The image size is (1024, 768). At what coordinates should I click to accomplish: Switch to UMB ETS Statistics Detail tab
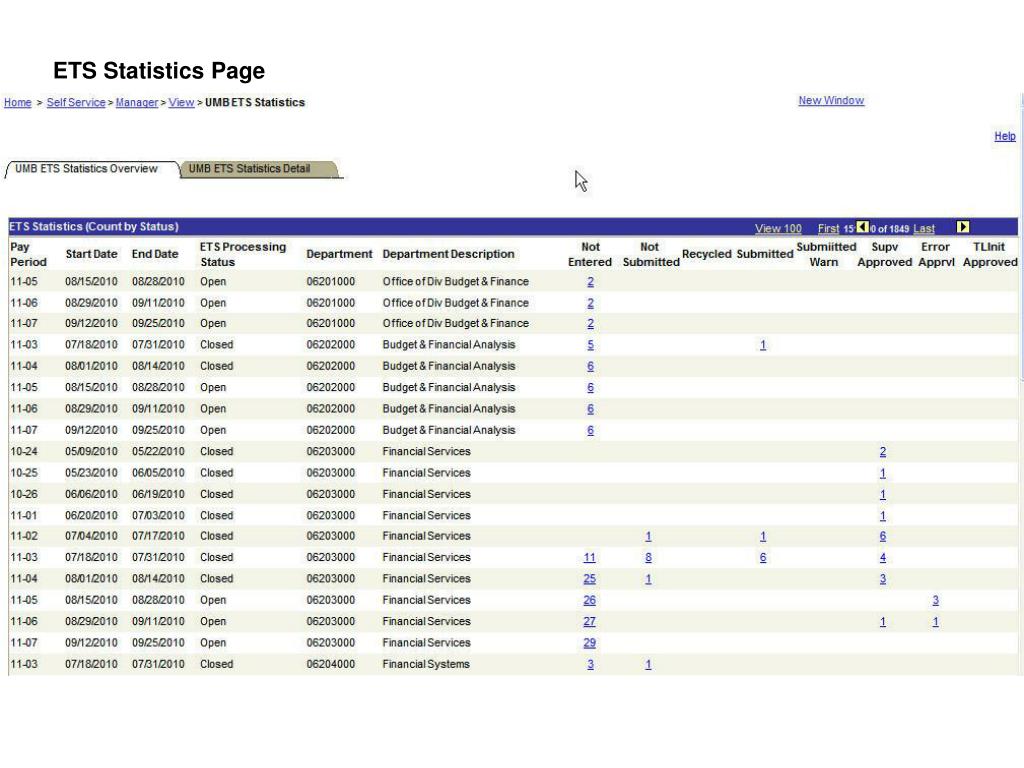[249, 169]
